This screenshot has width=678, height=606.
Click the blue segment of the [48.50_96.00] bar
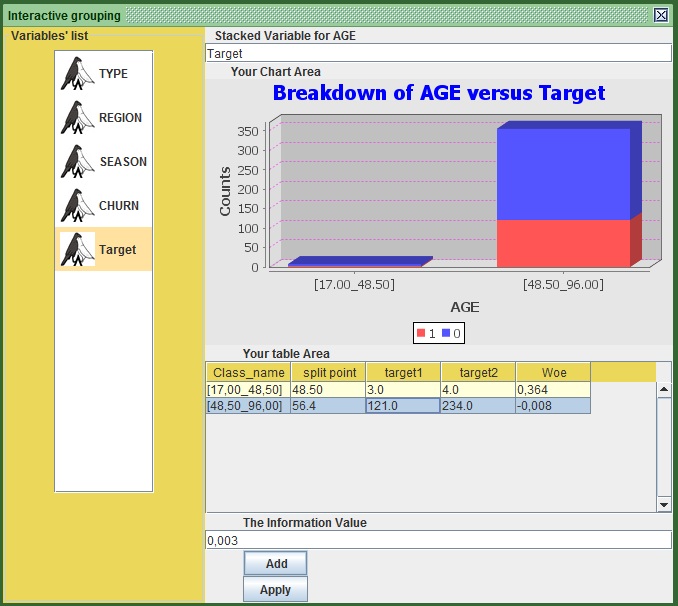[x=563, y=174]
